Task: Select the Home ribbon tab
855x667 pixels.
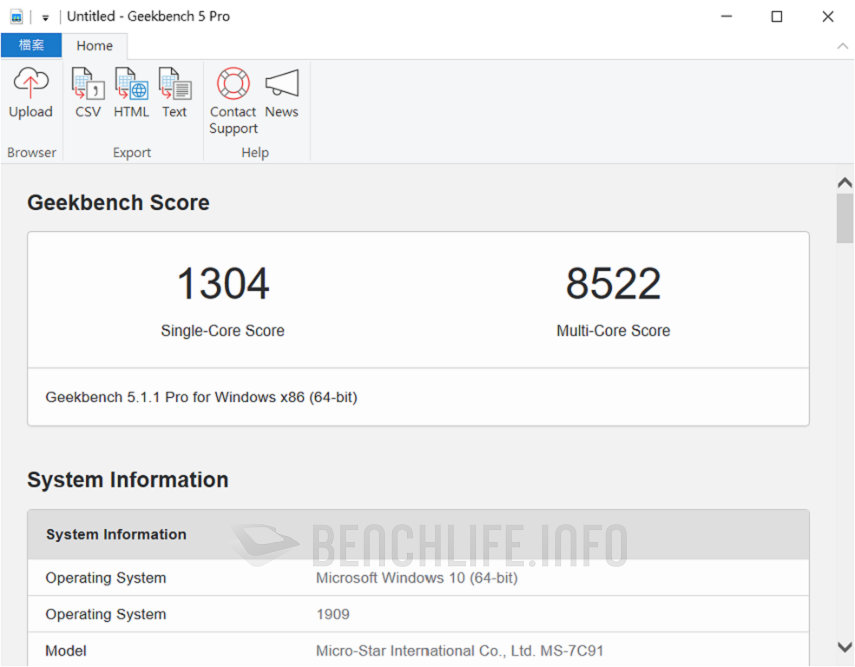Action: [x=95, y=45]
